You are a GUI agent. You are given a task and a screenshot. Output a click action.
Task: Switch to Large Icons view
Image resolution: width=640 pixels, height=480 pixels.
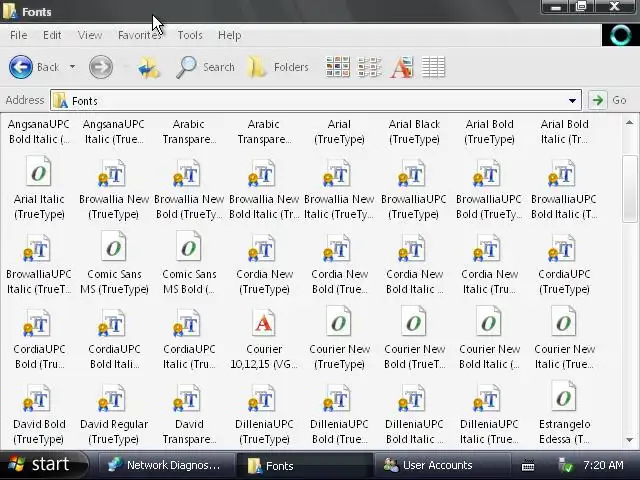point(338,67)
